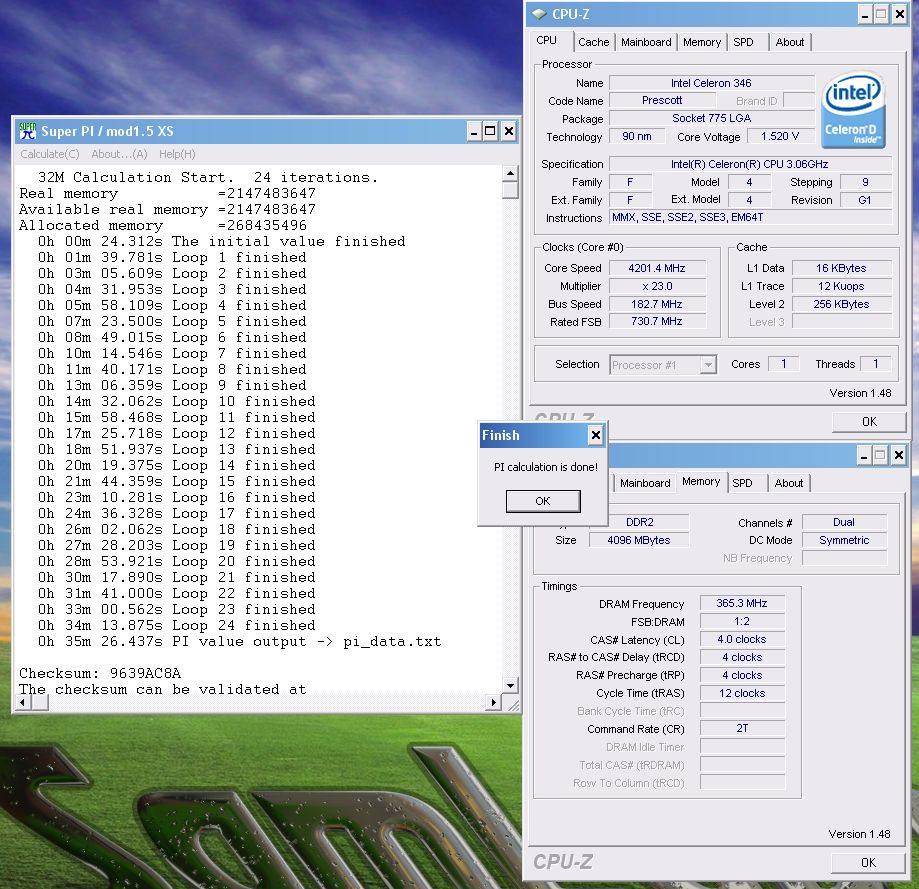
Task: Minimize the lower CPU-Z Memory window
Action: 864,455
